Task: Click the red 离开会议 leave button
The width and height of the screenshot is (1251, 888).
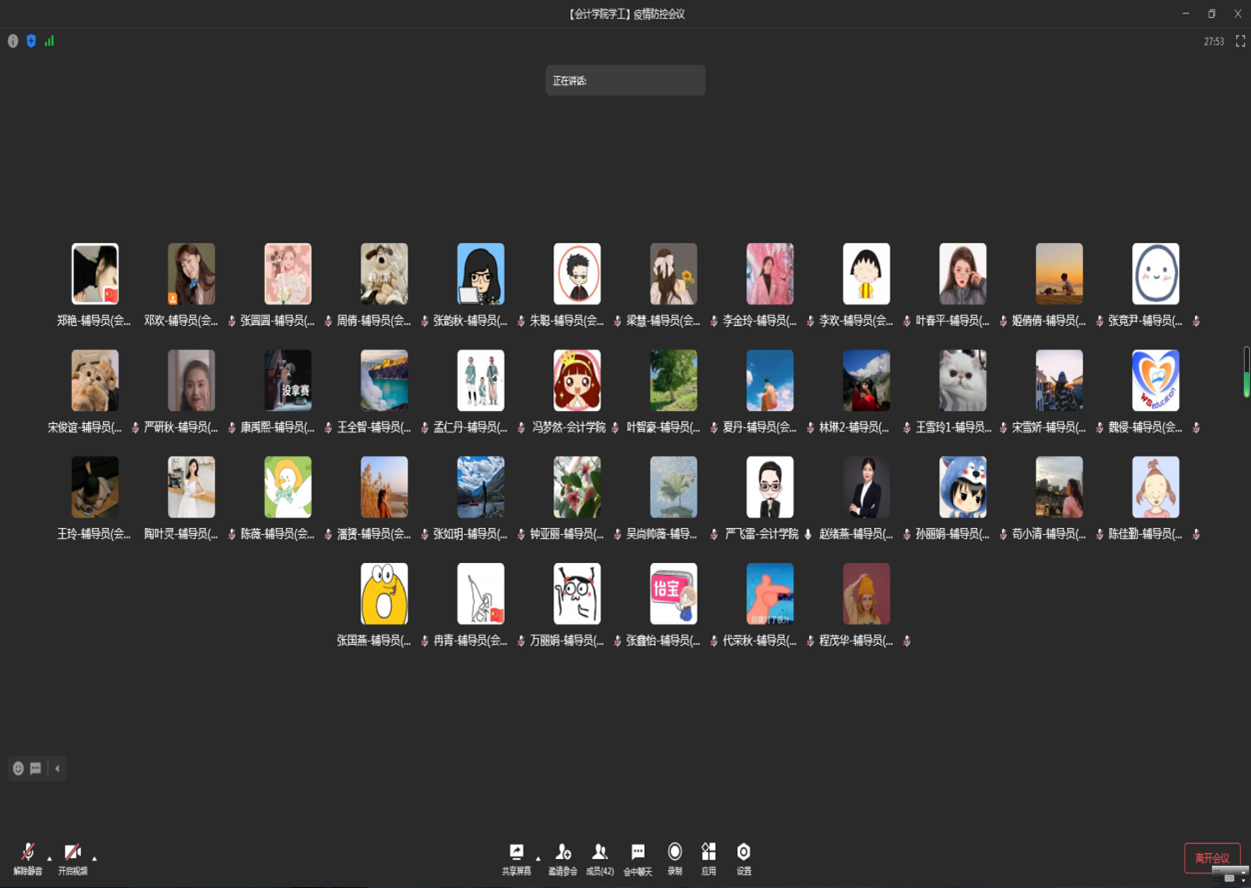Action: (x=1212, y=858)
